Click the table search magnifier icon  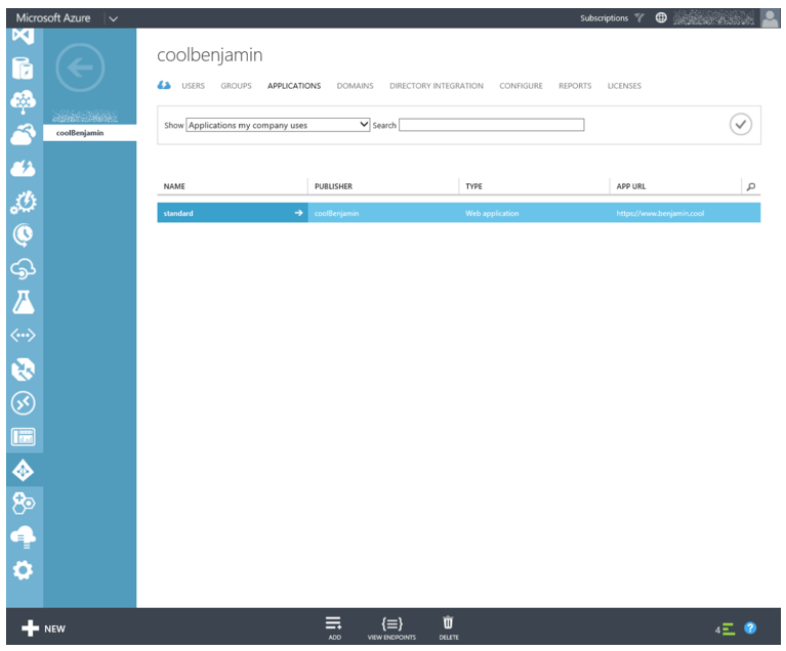tap(751, 186)
